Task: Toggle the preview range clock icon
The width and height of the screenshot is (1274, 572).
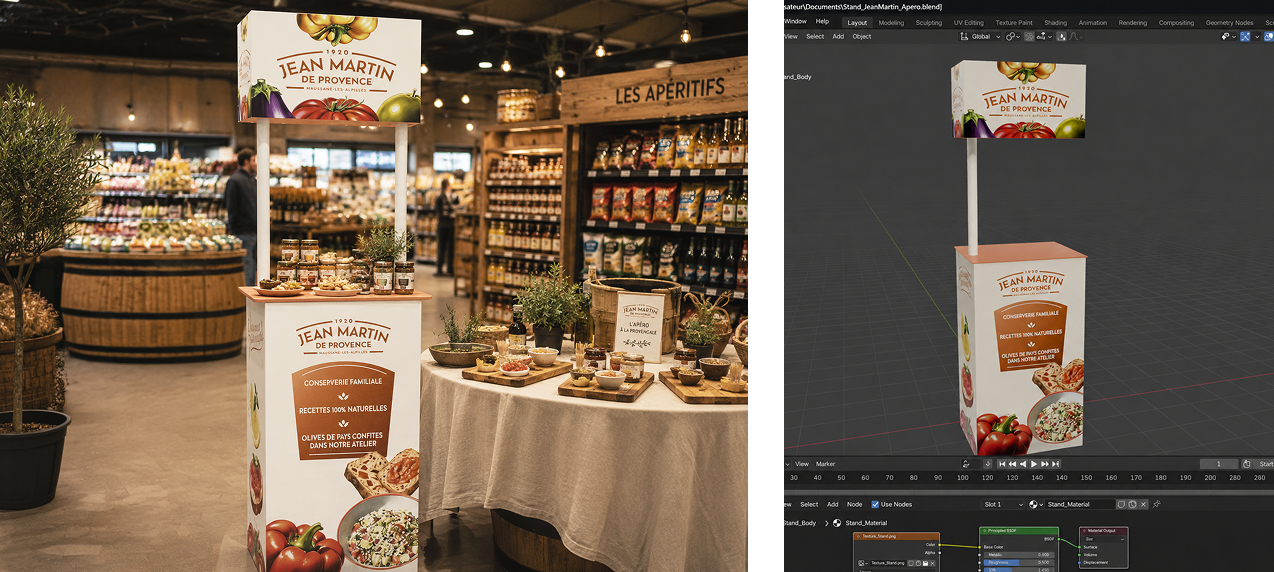Action: point(1247,464)
